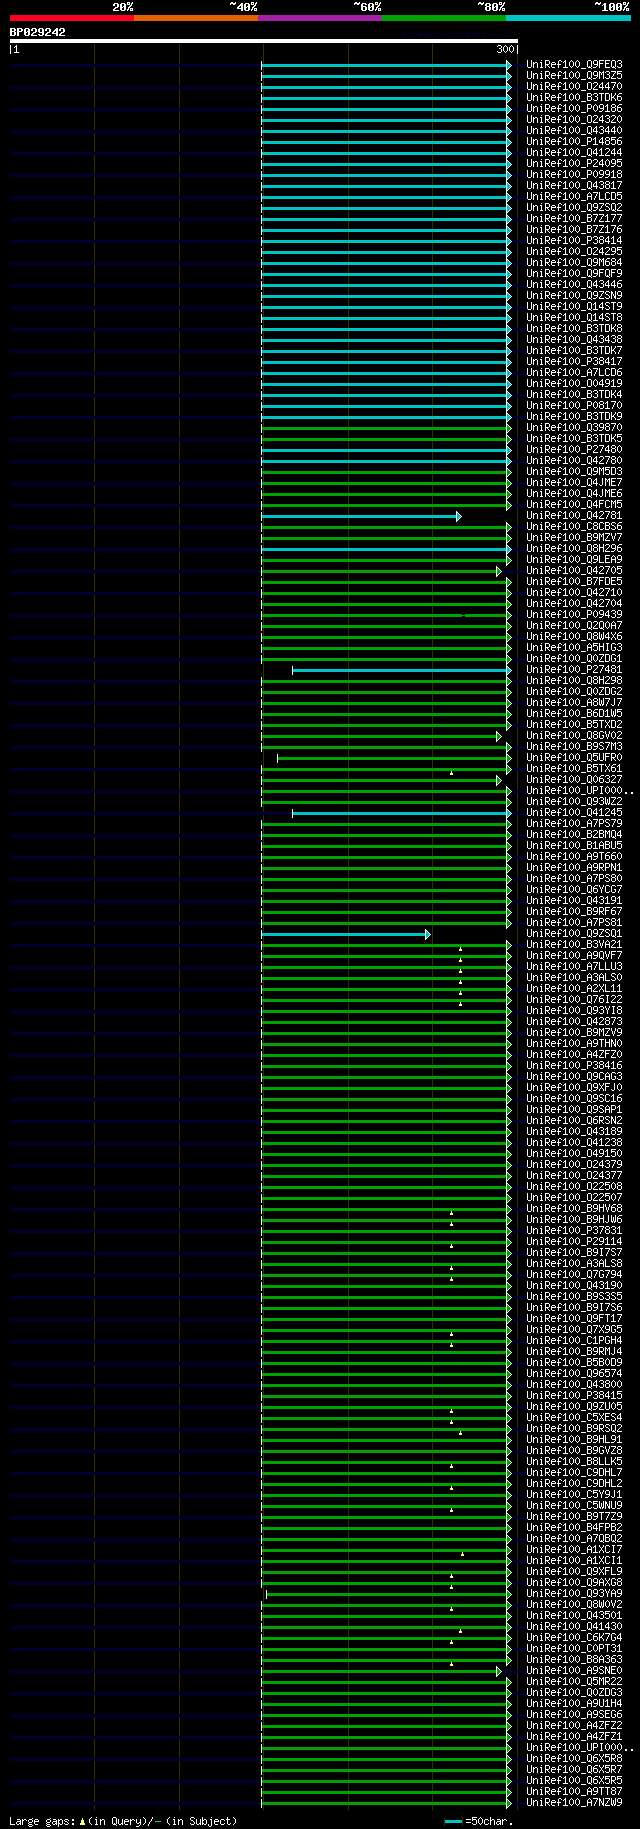This screenshot has height=1829, width=640.
Task: Click the cyan alignment bar for UniRef100_Q41245
Action: (401, 813)
